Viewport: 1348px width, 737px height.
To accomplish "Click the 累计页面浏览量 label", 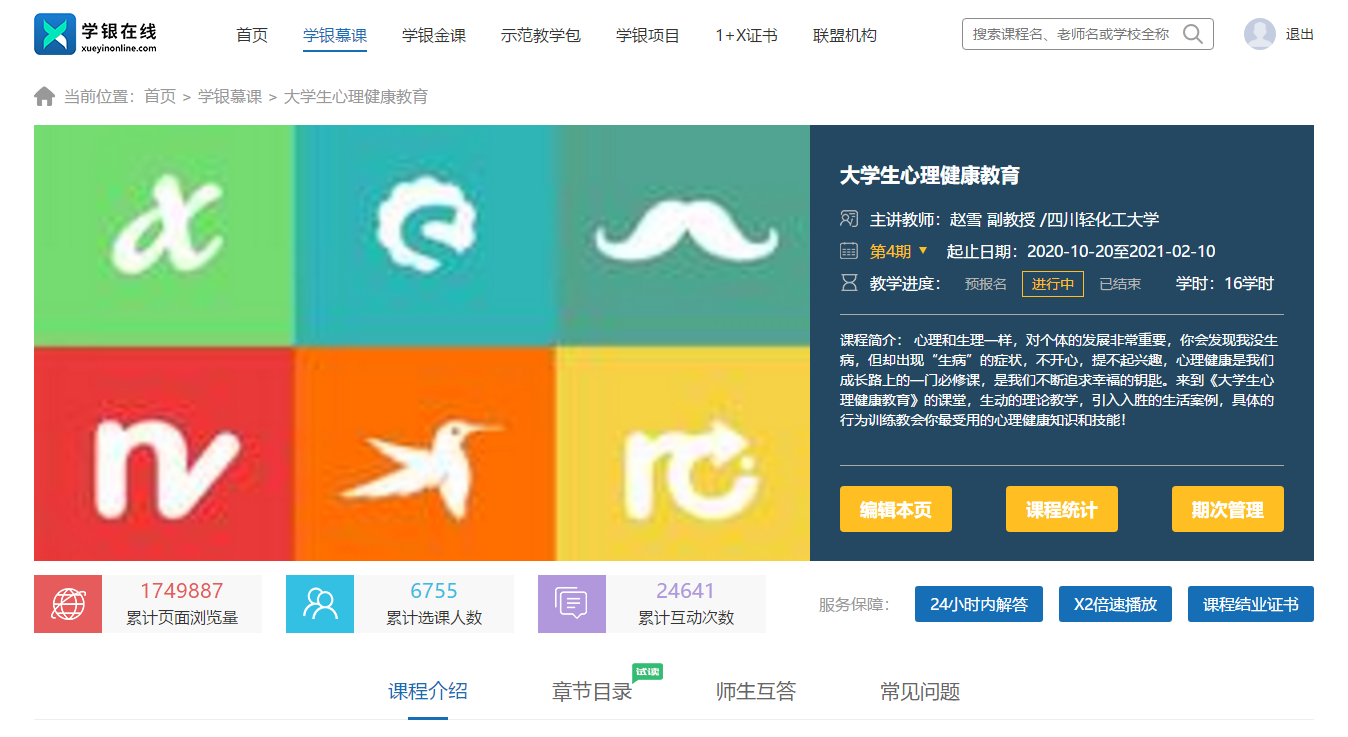I will click(182, 618).
